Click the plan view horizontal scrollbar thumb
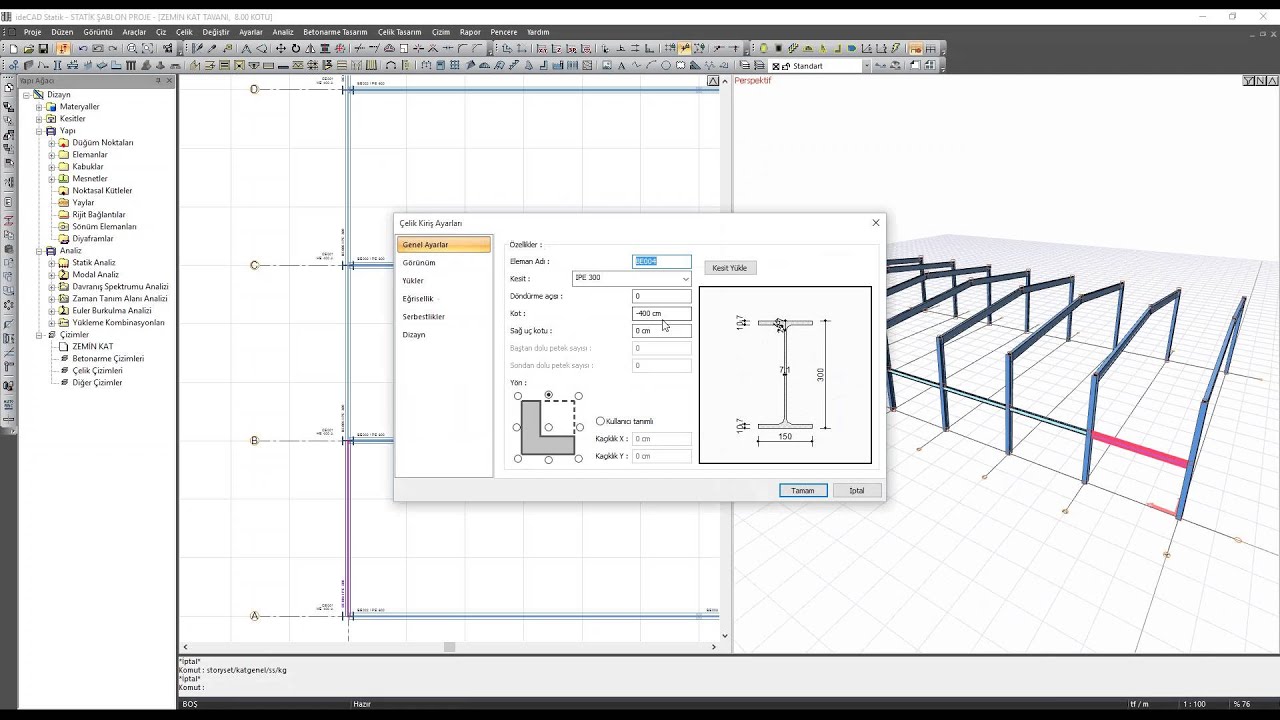This screenshot has height=720, width=1280. point(449,647)
